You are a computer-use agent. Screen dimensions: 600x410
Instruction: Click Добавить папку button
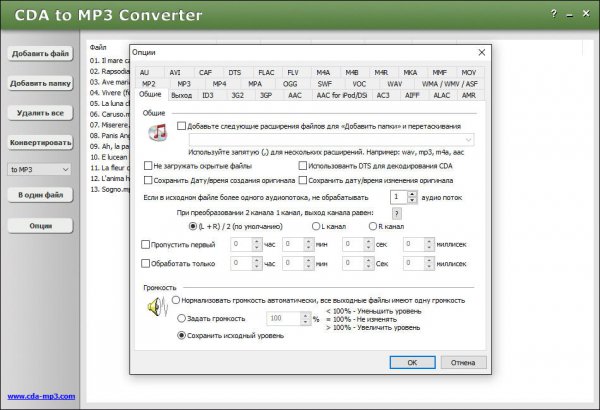pyautogui.click(x=40, y=83)
